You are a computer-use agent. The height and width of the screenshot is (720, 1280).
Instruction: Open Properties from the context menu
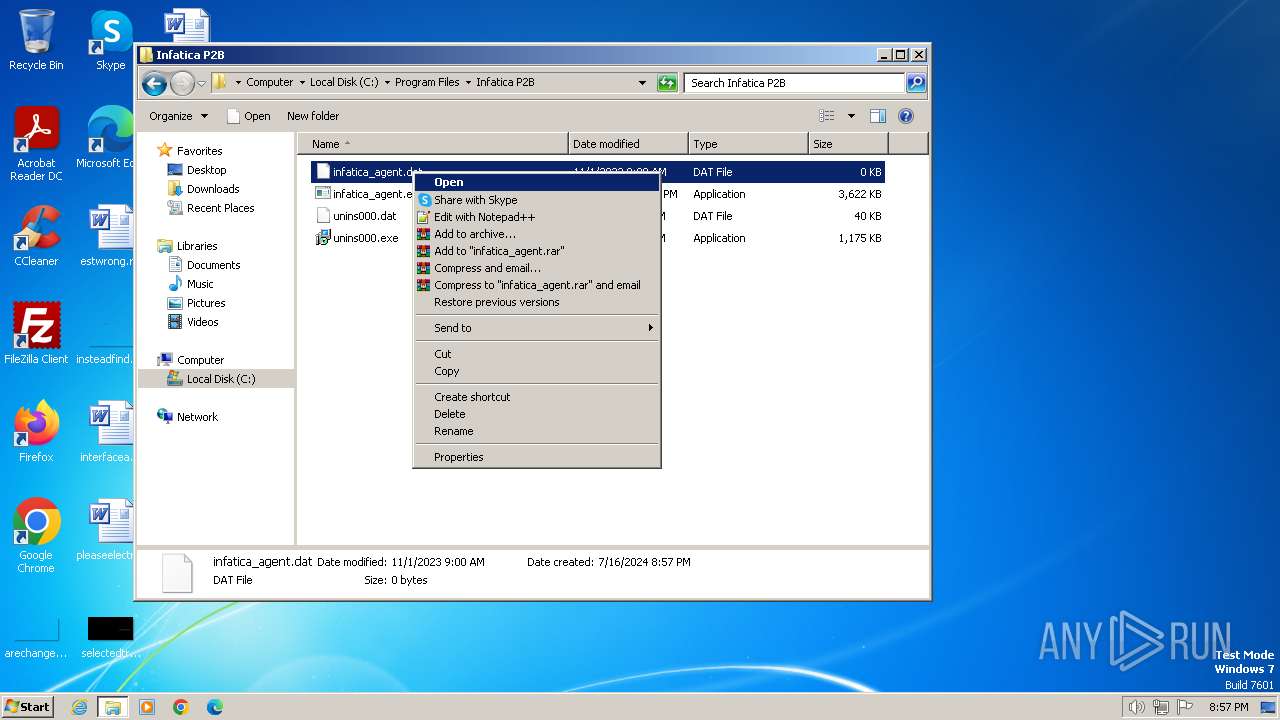tap(537, 457)
